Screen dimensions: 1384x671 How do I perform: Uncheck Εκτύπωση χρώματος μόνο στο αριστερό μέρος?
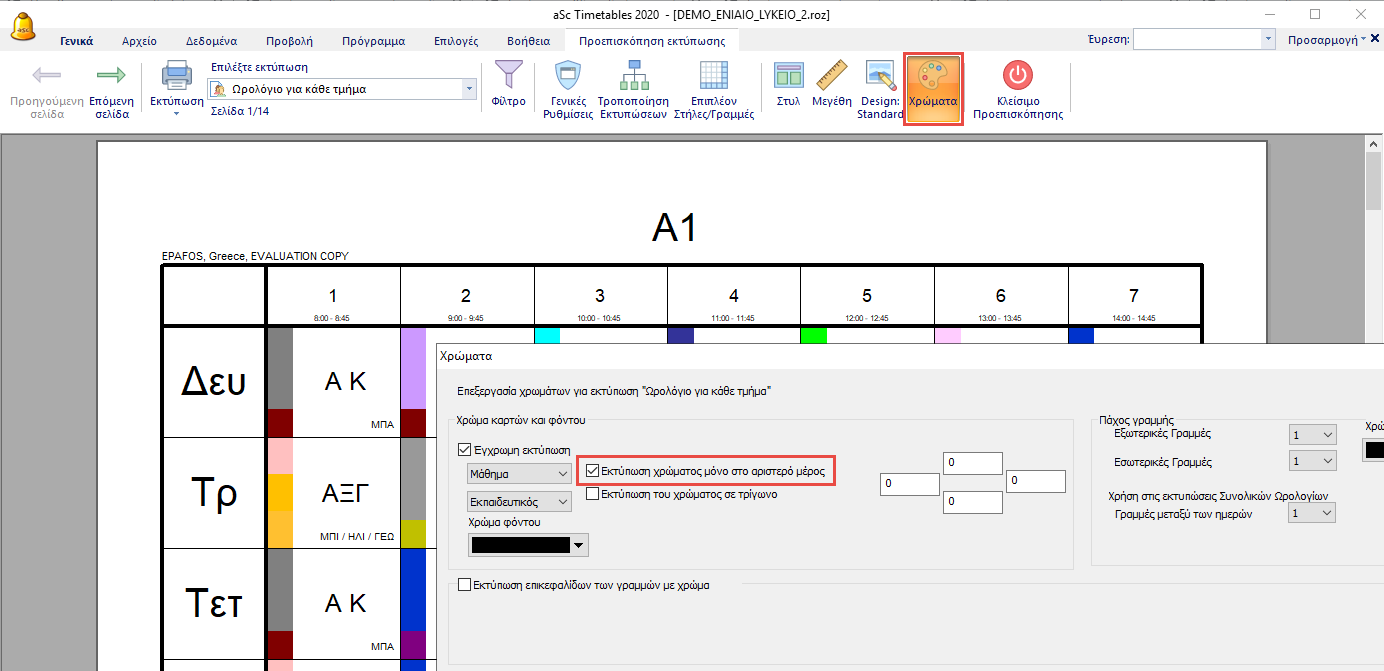[x=593, y=470]
